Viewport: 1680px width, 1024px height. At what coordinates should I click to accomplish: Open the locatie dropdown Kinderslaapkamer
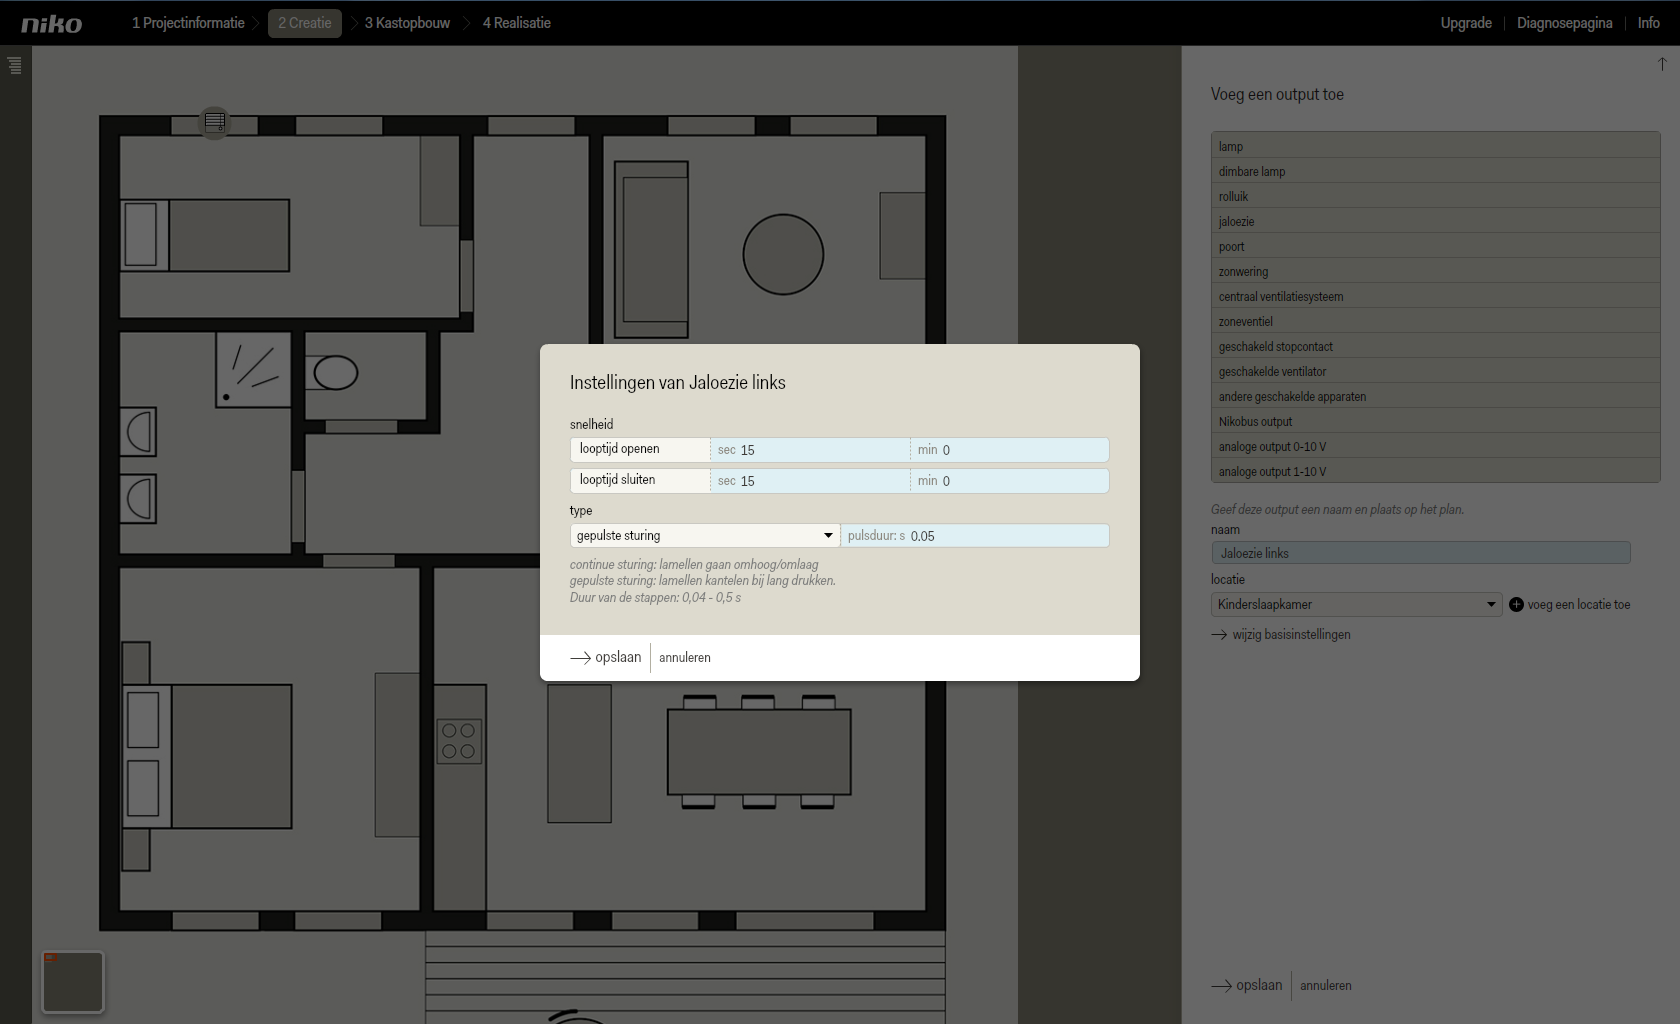(x=1356, y=604)
